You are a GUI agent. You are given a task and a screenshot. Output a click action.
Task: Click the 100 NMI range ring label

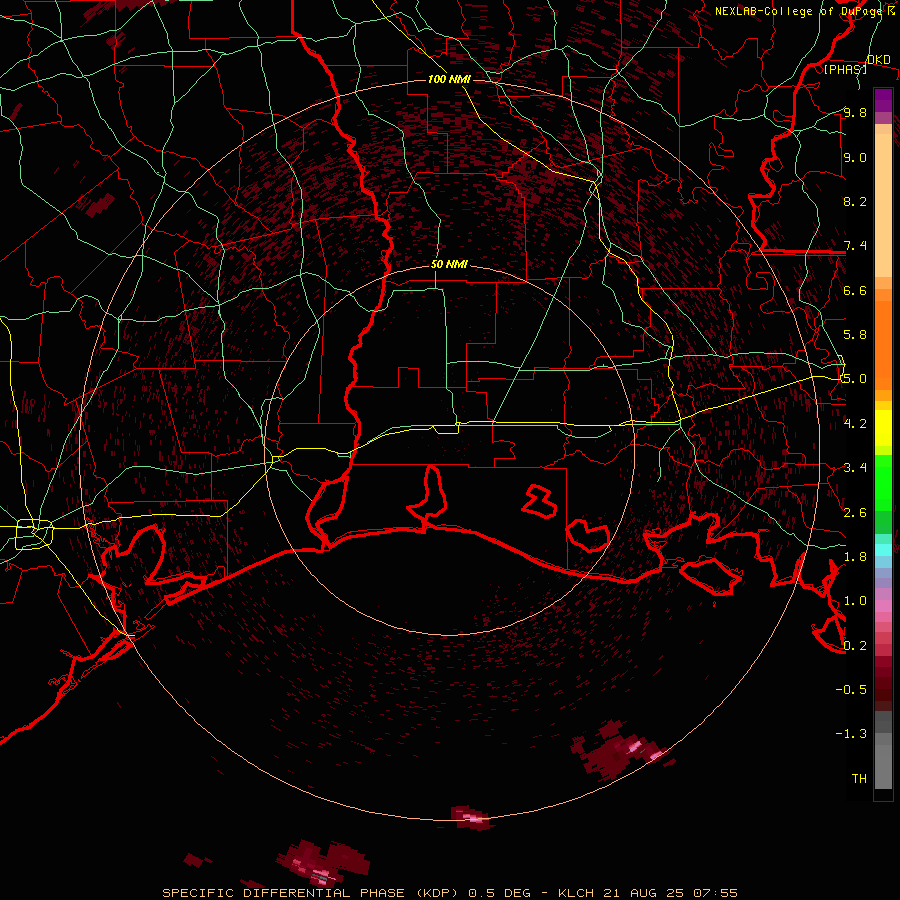[449, 79]
